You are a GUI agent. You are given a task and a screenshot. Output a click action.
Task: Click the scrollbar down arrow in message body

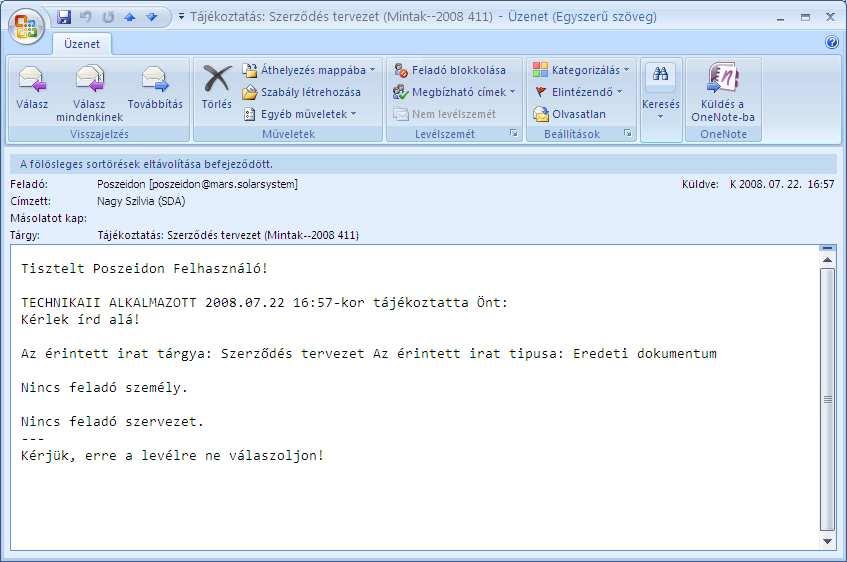(x=828, y=541)
